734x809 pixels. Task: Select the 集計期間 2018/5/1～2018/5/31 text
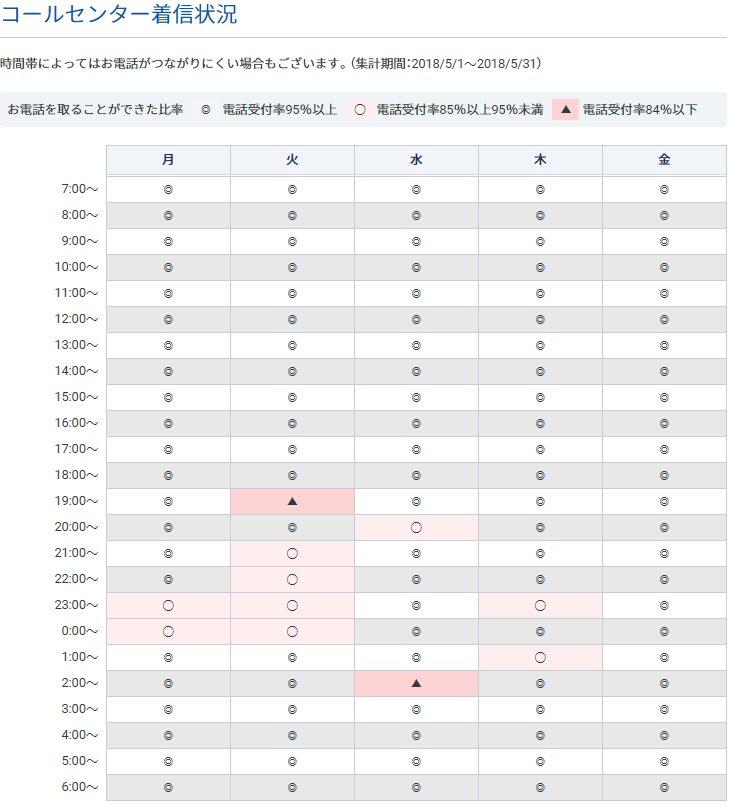[447, 64]
